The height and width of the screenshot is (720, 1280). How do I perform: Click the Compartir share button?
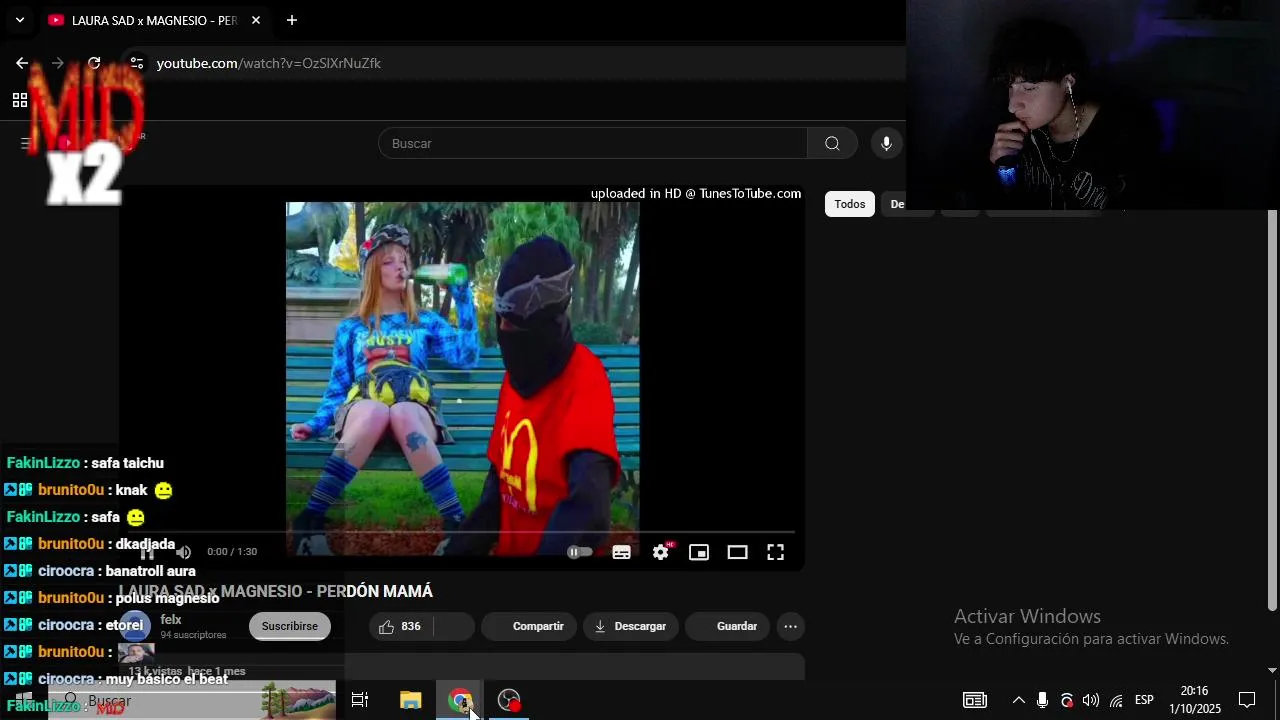click(x=529, y=626)
